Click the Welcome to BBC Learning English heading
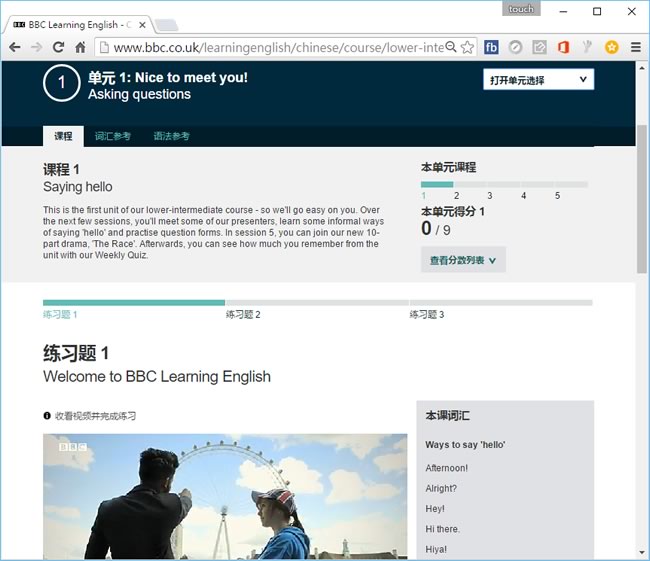This screenshot has height=561, width=650. tap(157, 376)
